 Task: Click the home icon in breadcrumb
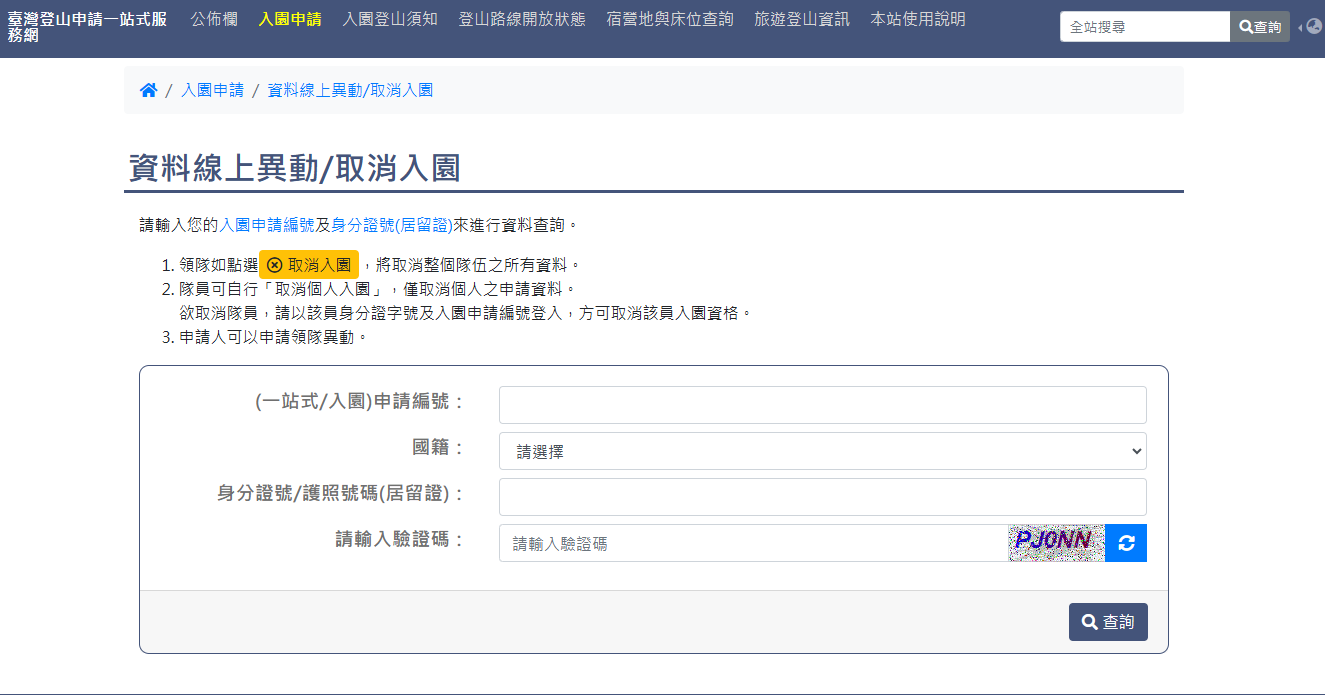[x=148, y=90]
